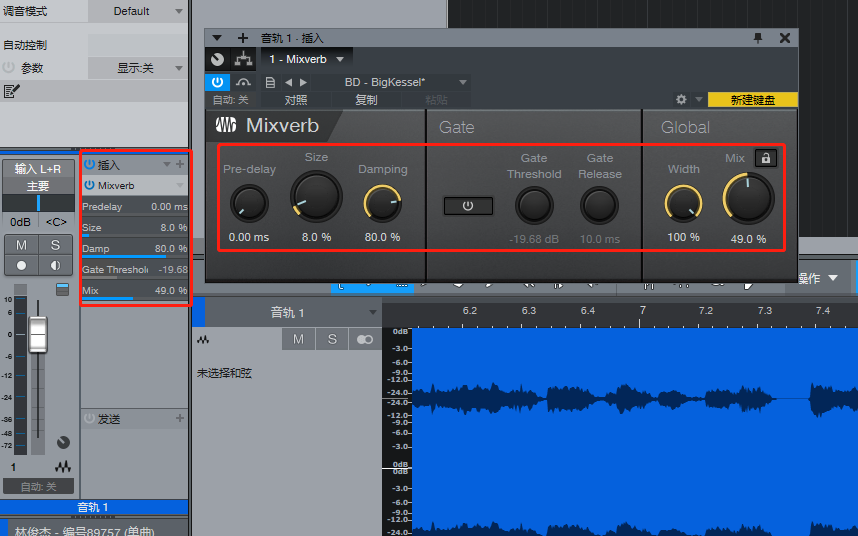This screenshot has width=858, height=536.
Task: Click the Global Mix knob
Action: pos(748,198)
